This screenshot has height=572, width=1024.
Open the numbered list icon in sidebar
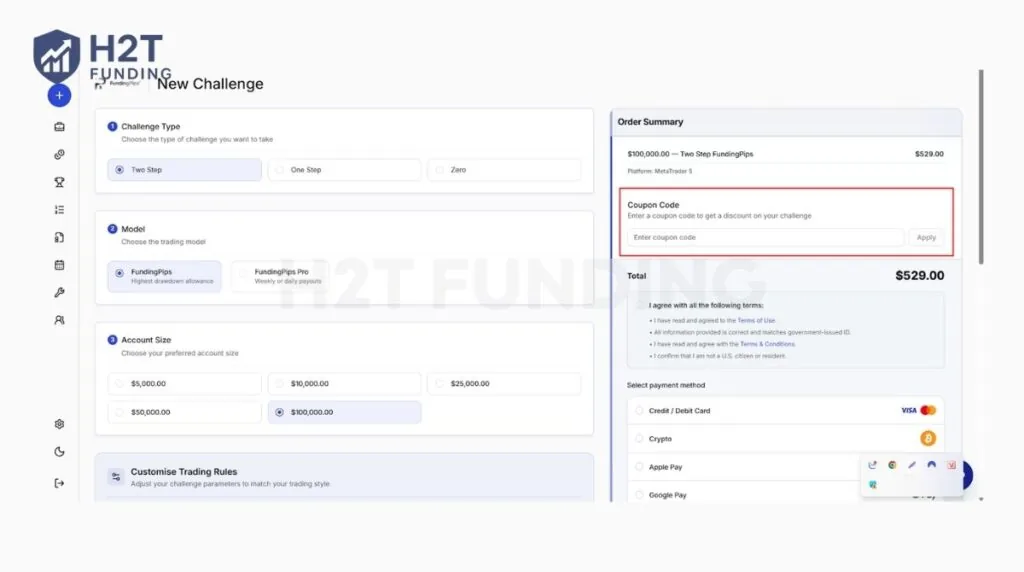tap(59, 210)
